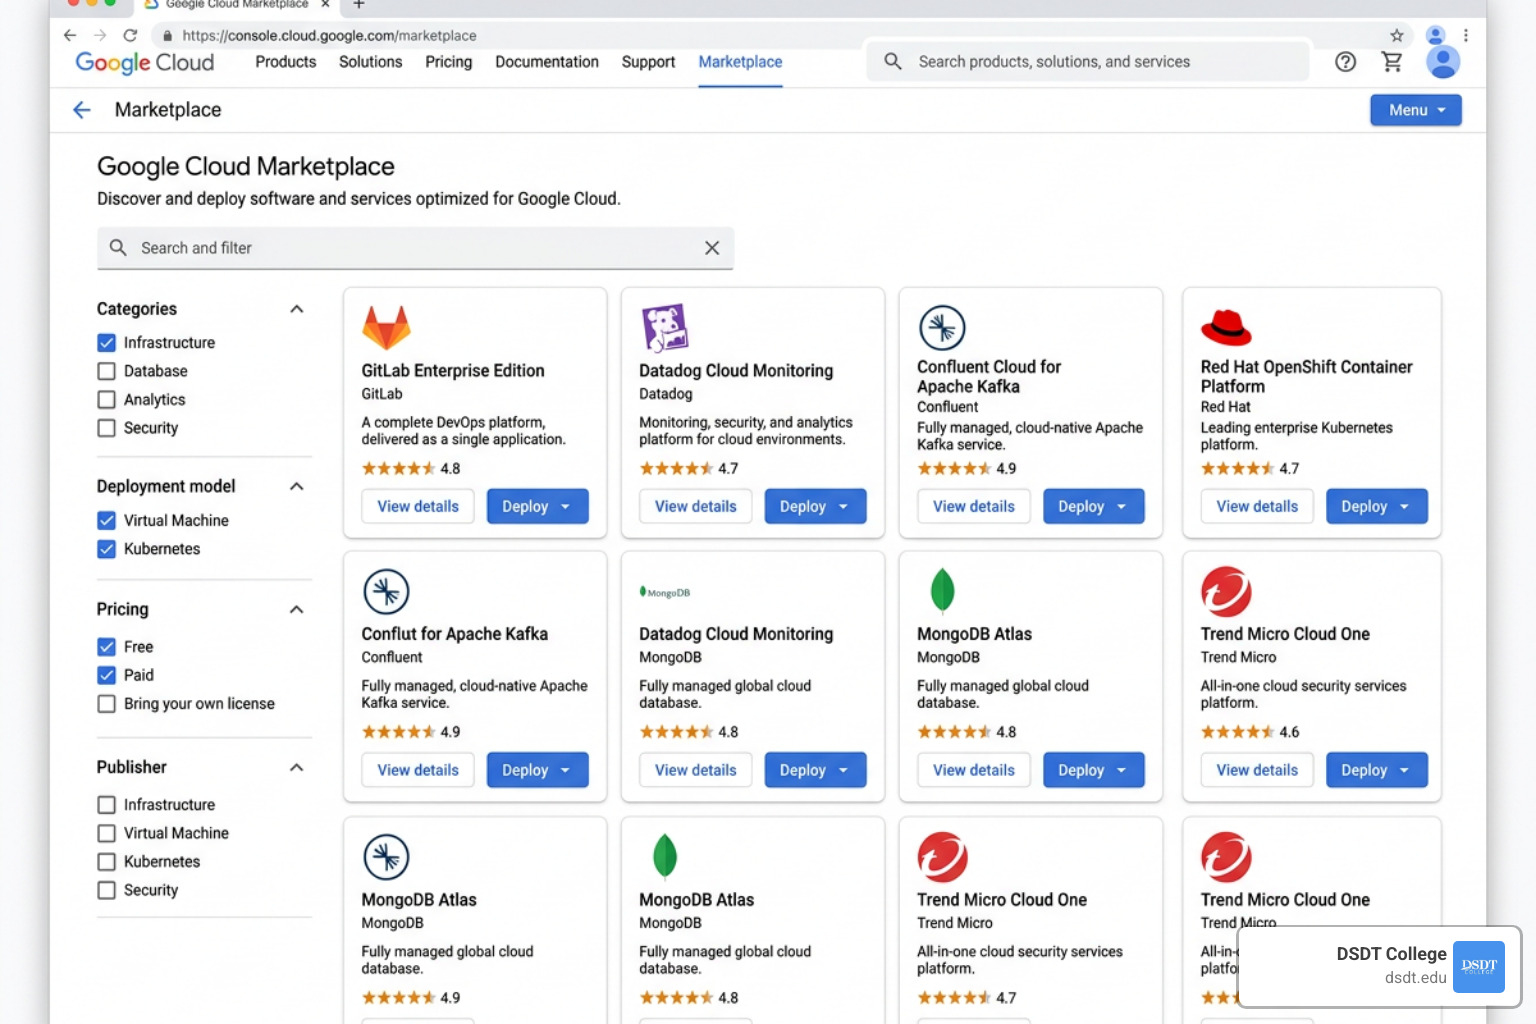The width and height of the screenshot is (1536, 1024).
Task: Click the MongoDB leaf logo on MongoDB Atlas card
Action: coord(942,590)
